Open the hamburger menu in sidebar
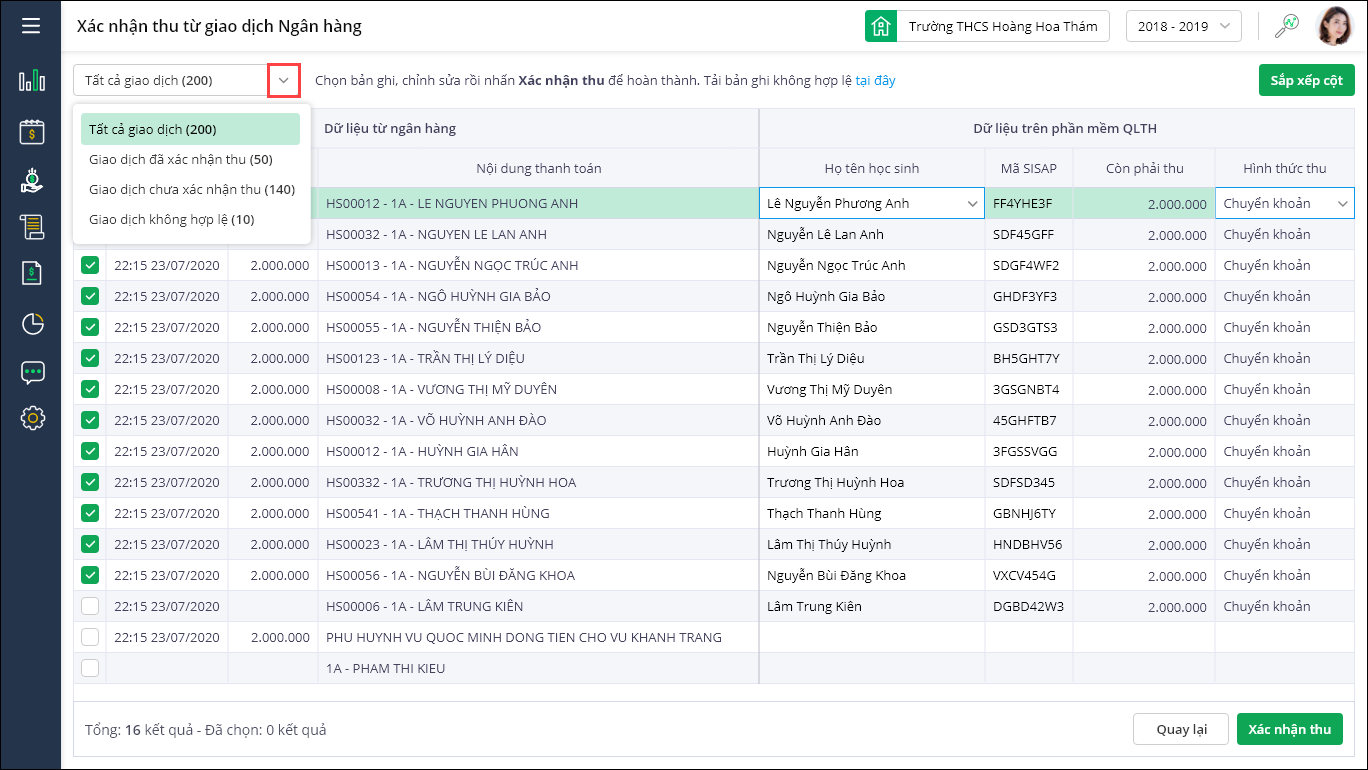The width and height of the screenshot is (1368, 770). (31, 26)
